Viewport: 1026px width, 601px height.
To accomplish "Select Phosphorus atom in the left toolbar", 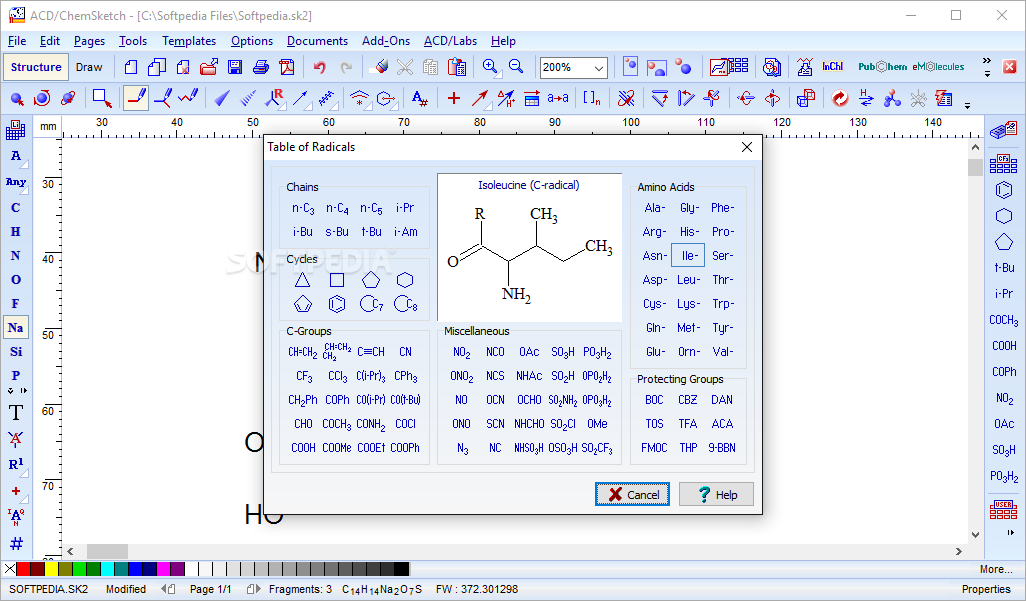I will coord(16,376).
